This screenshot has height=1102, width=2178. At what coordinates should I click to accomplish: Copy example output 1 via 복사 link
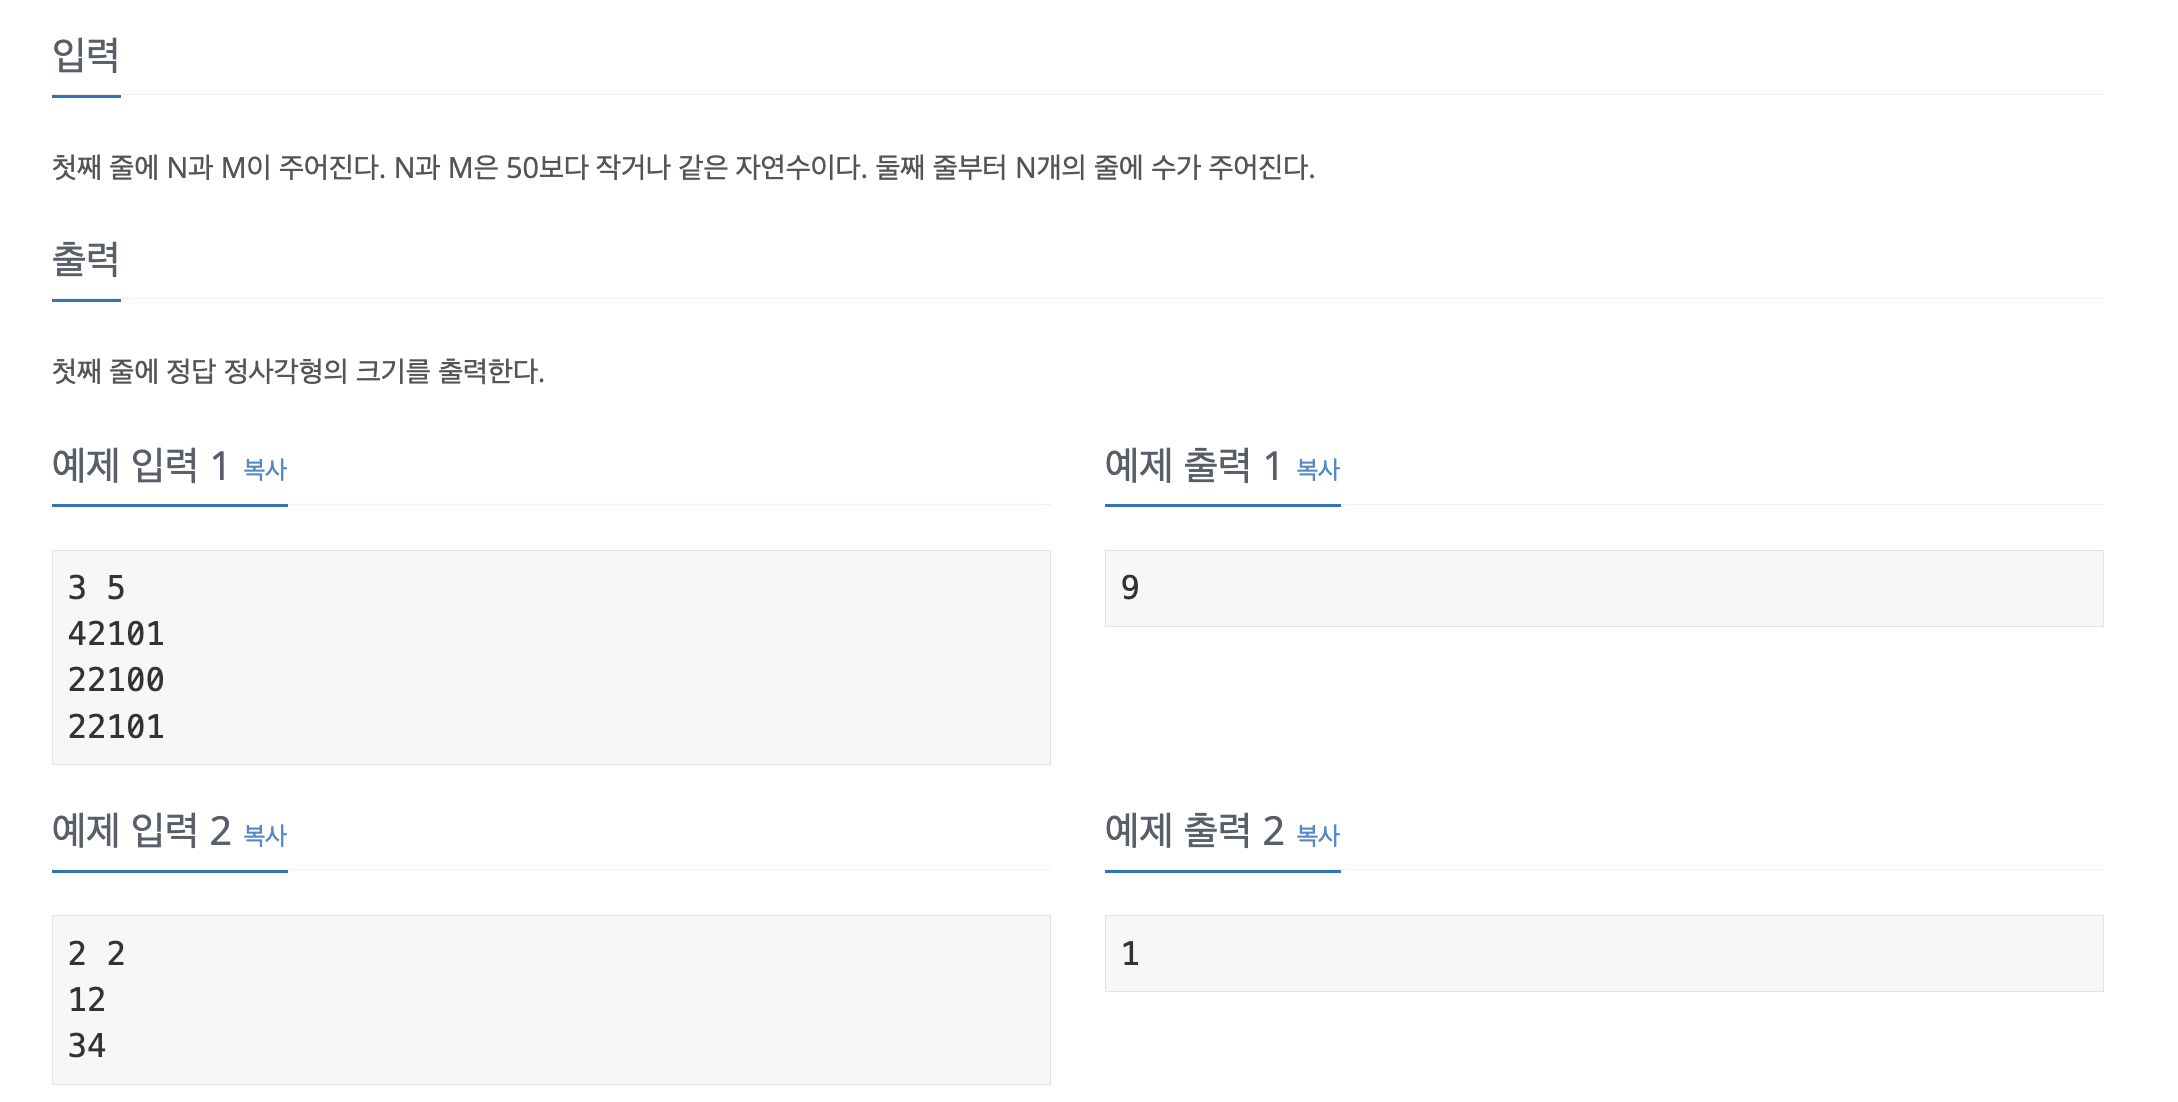tap(1318, 469)
